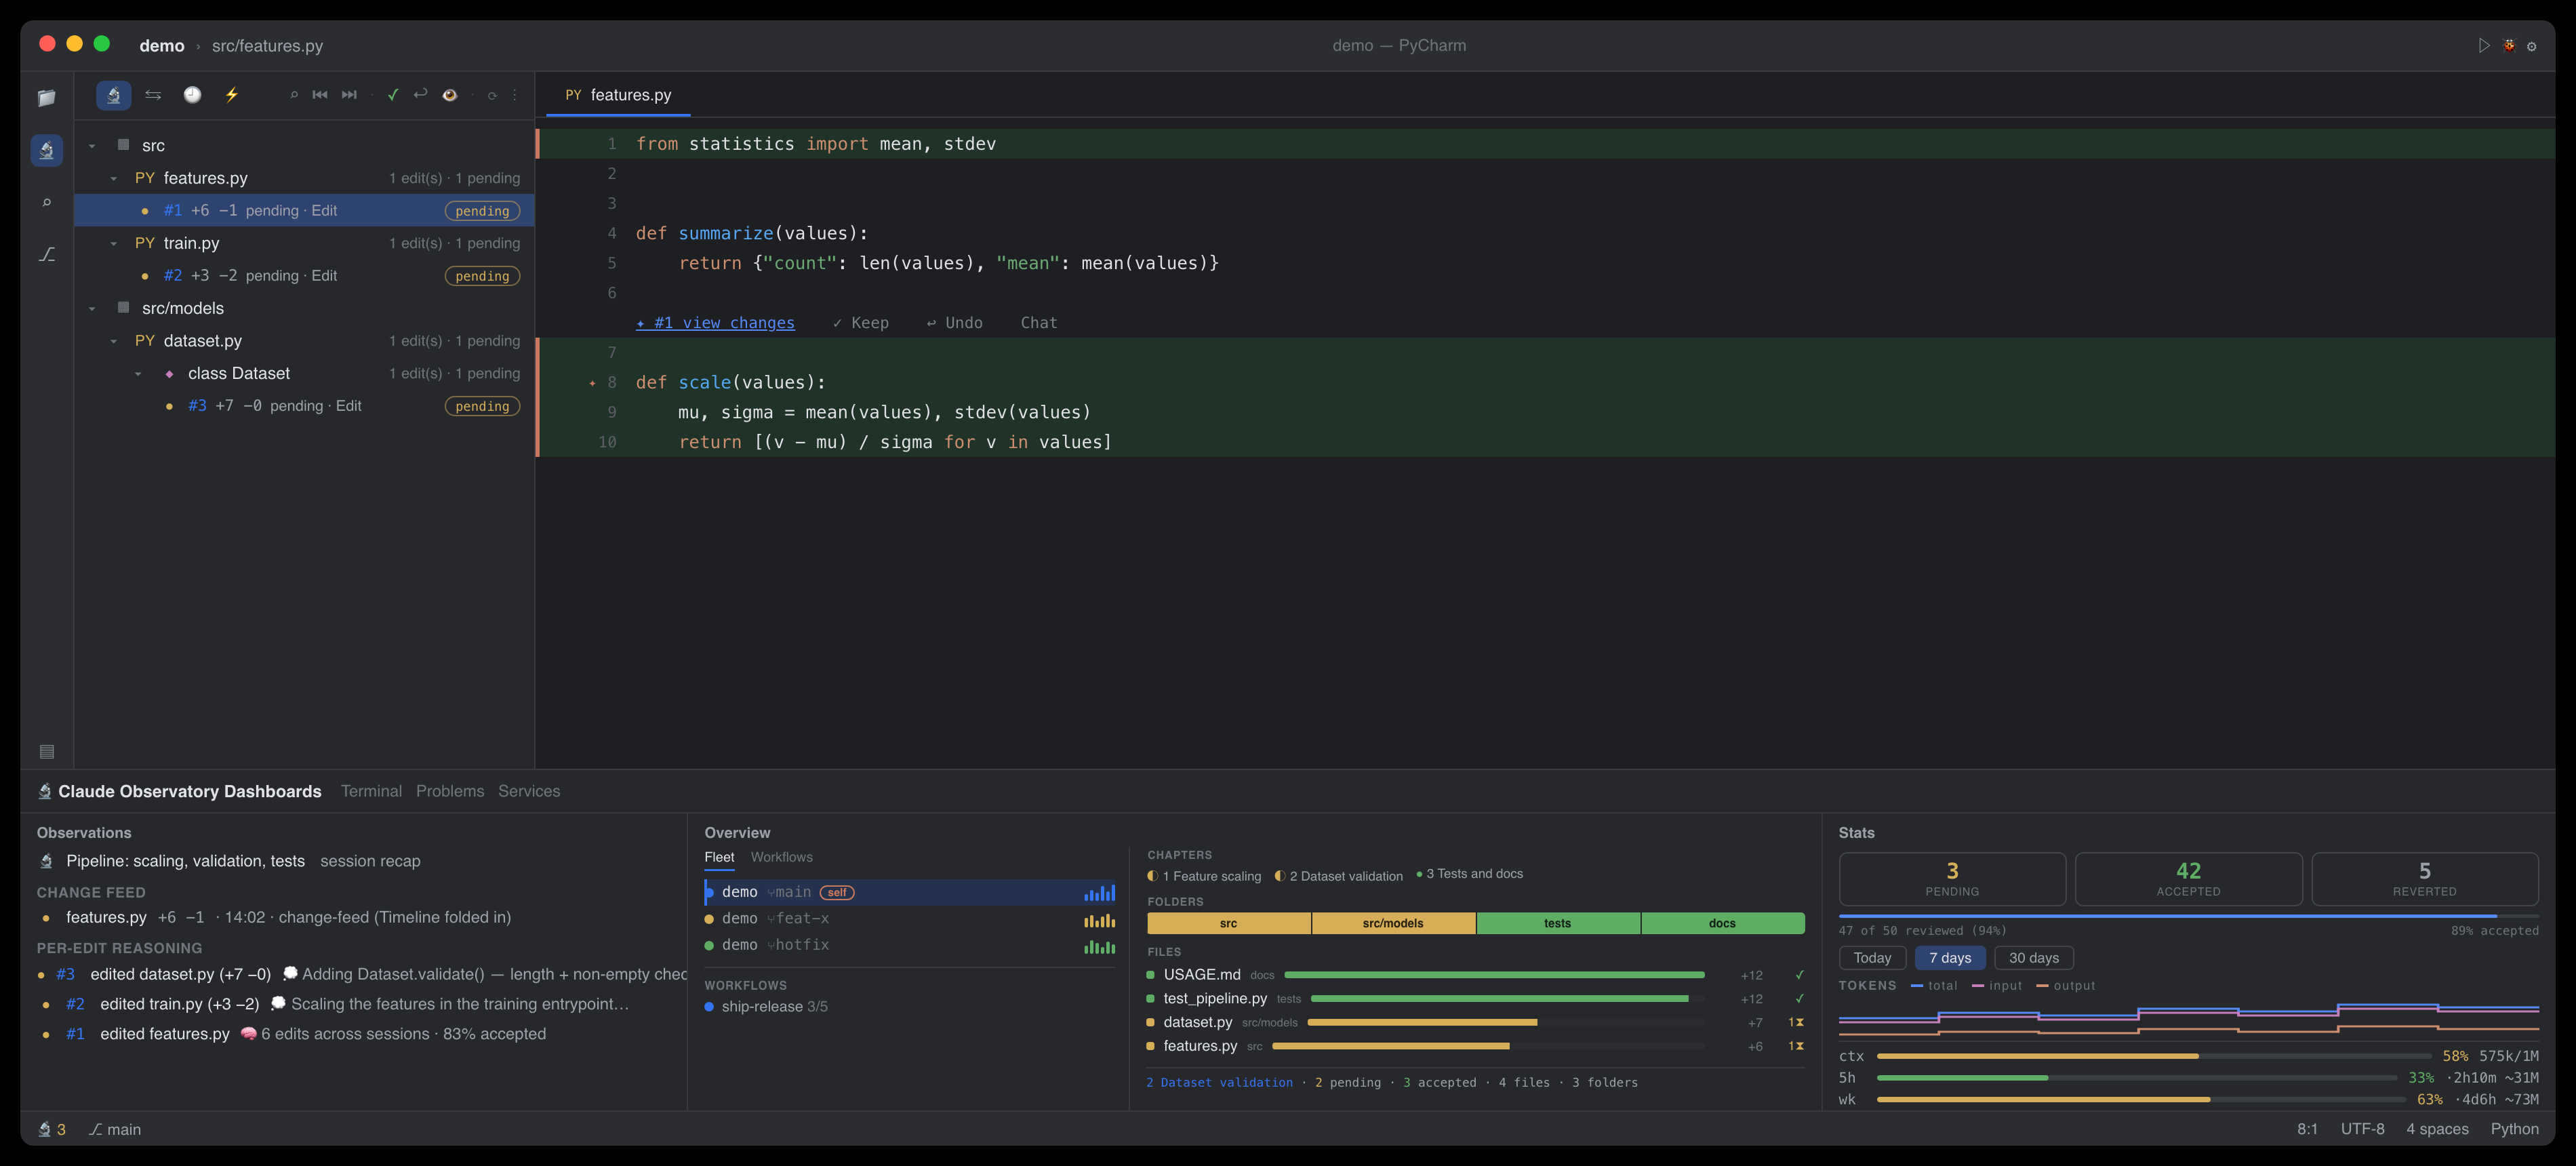
Task: Click the src/features.py breadcrumb in title bar
Action: click(267, 46)
